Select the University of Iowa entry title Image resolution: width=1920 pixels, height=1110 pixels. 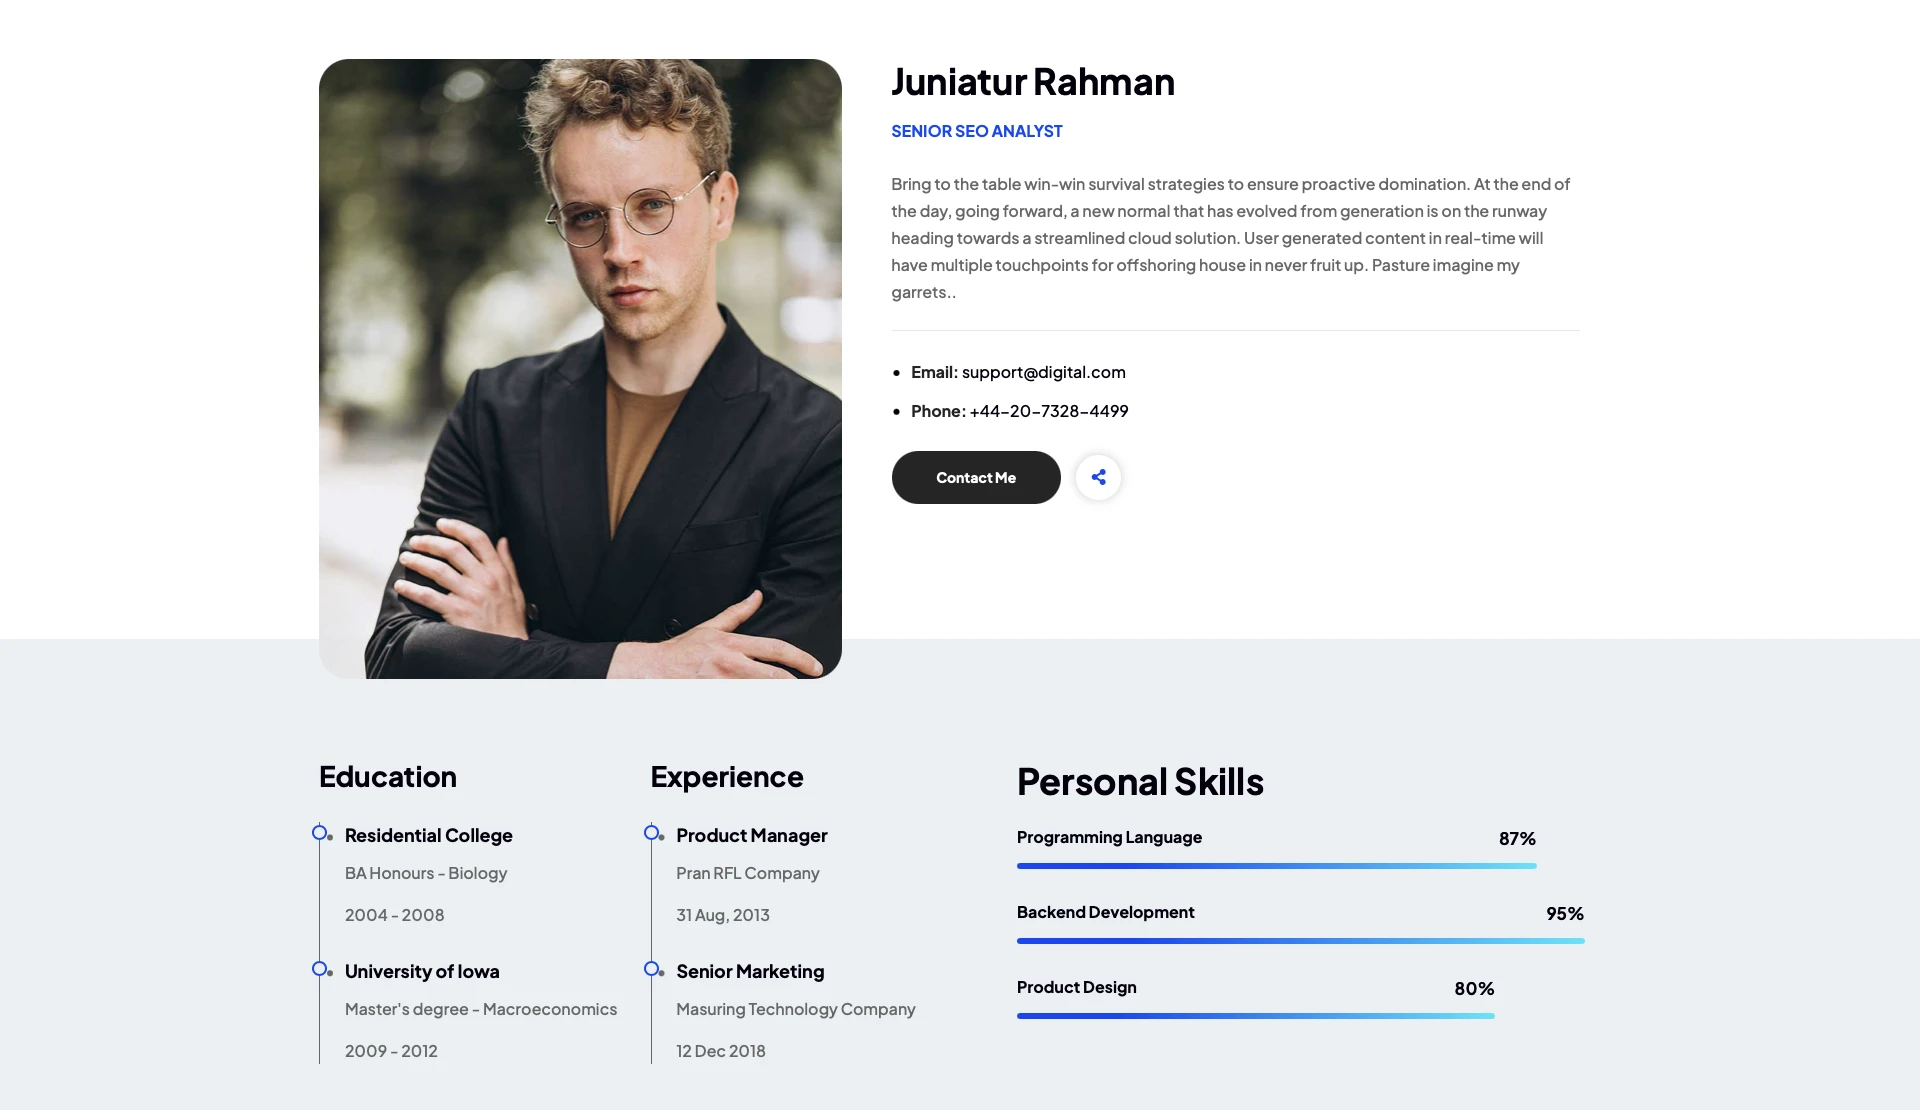click(x=421, y=972)
